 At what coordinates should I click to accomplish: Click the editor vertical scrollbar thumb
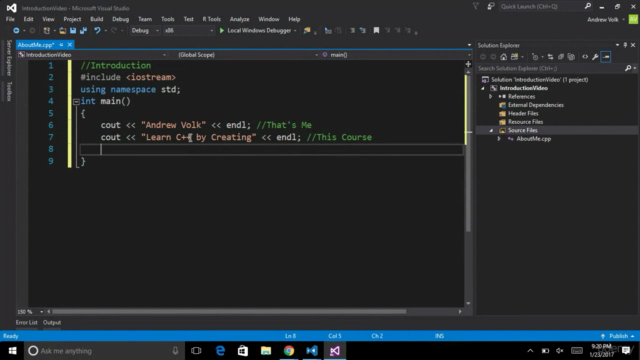(468, 153)
